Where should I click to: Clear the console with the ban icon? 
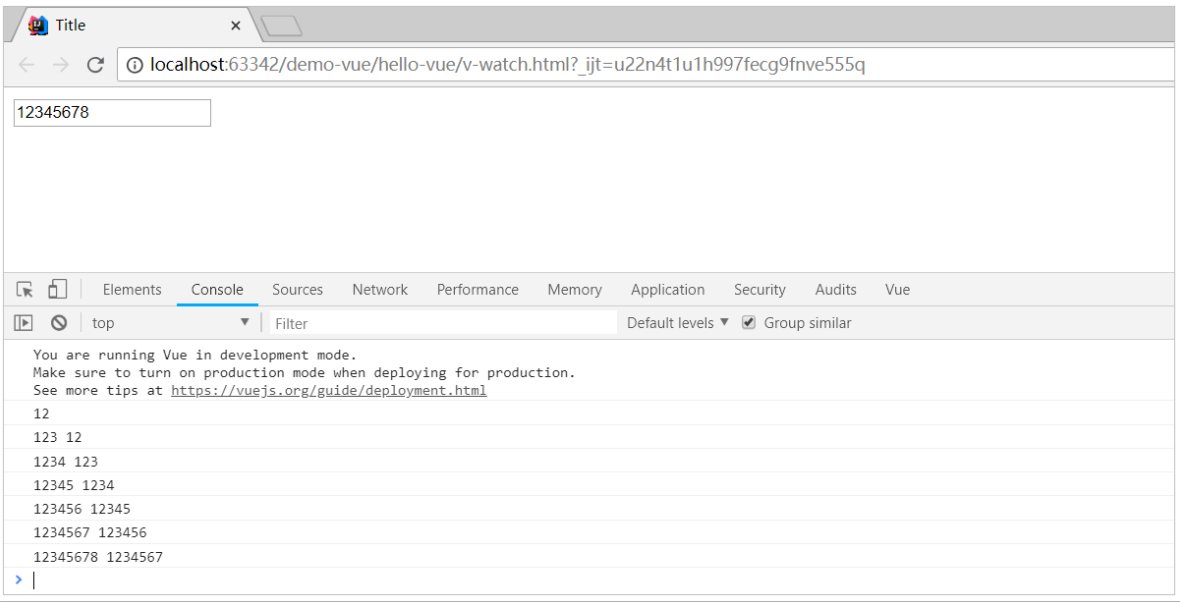(x=59, y=323)
